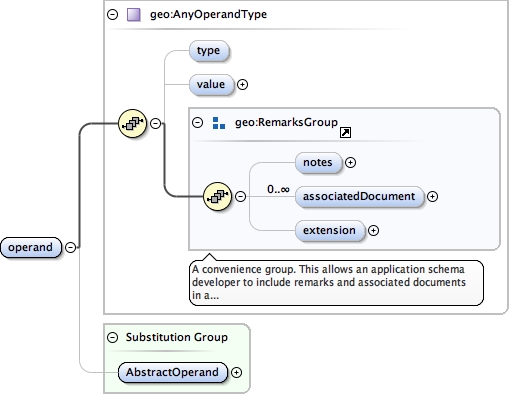Select the associatedDocument element node
Viewport: 510px width, 395px height.
(359, 196)
